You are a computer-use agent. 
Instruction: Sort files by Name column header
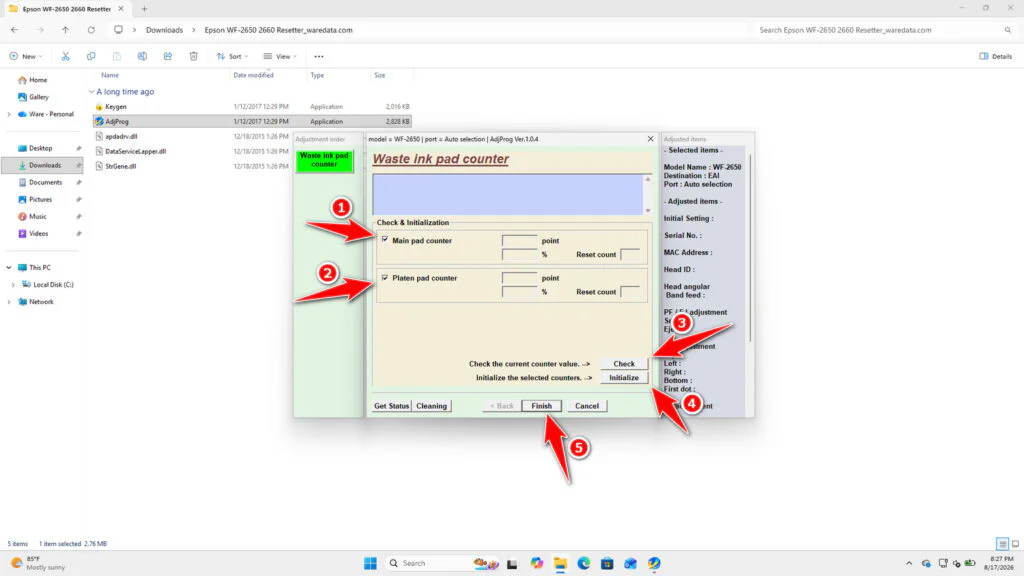110,75
